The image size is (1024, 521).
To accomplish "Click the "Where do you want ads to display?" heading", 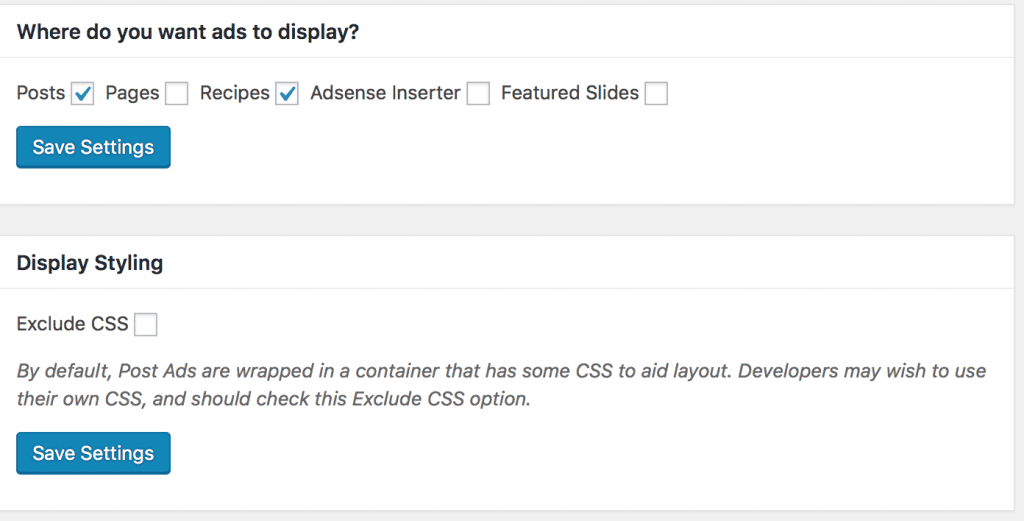I will point(188,32).
